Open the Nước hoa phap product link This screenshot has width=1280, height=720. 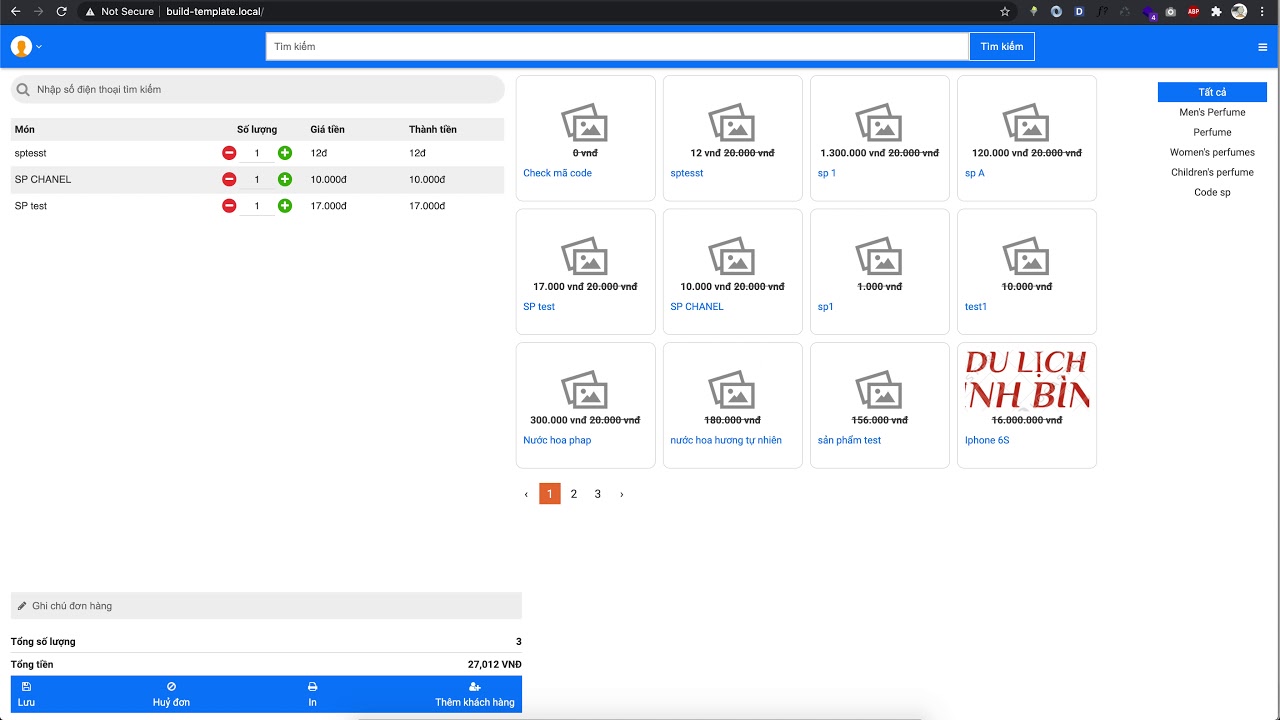point(557,440)
